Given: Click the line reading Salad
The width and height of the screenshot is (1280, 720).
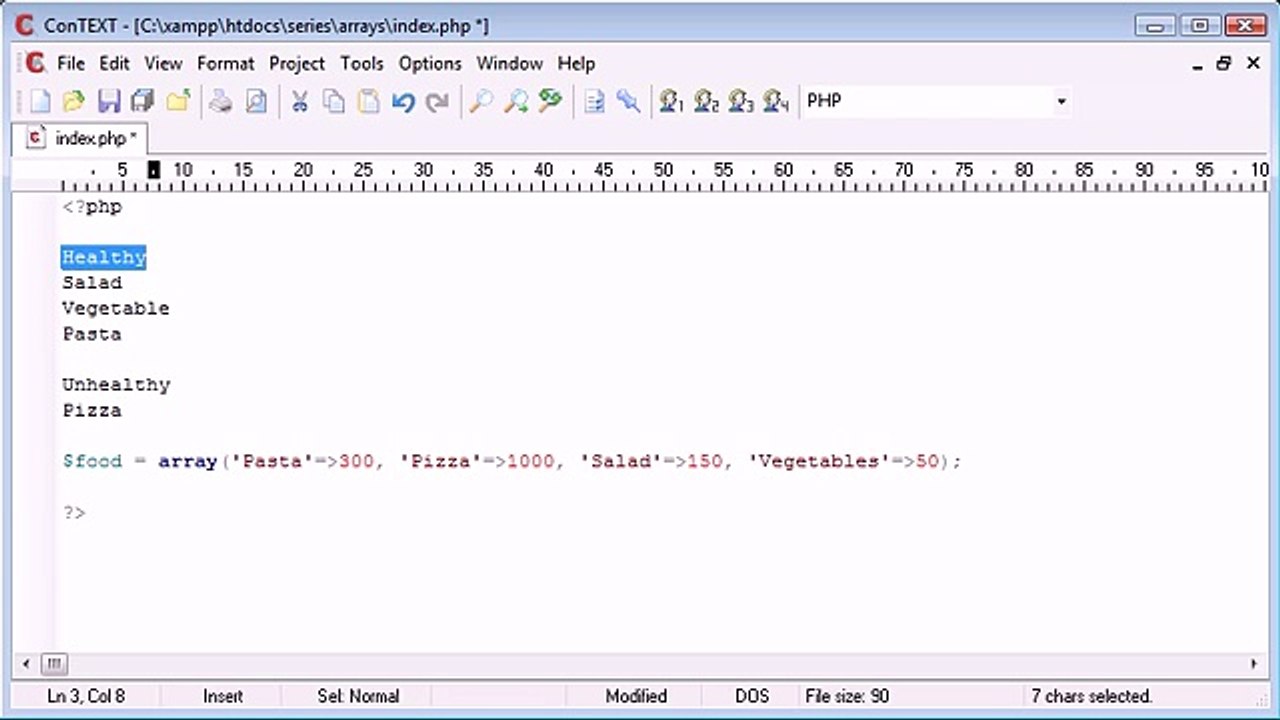Looking at the screenshot, I should click(92, 283).
